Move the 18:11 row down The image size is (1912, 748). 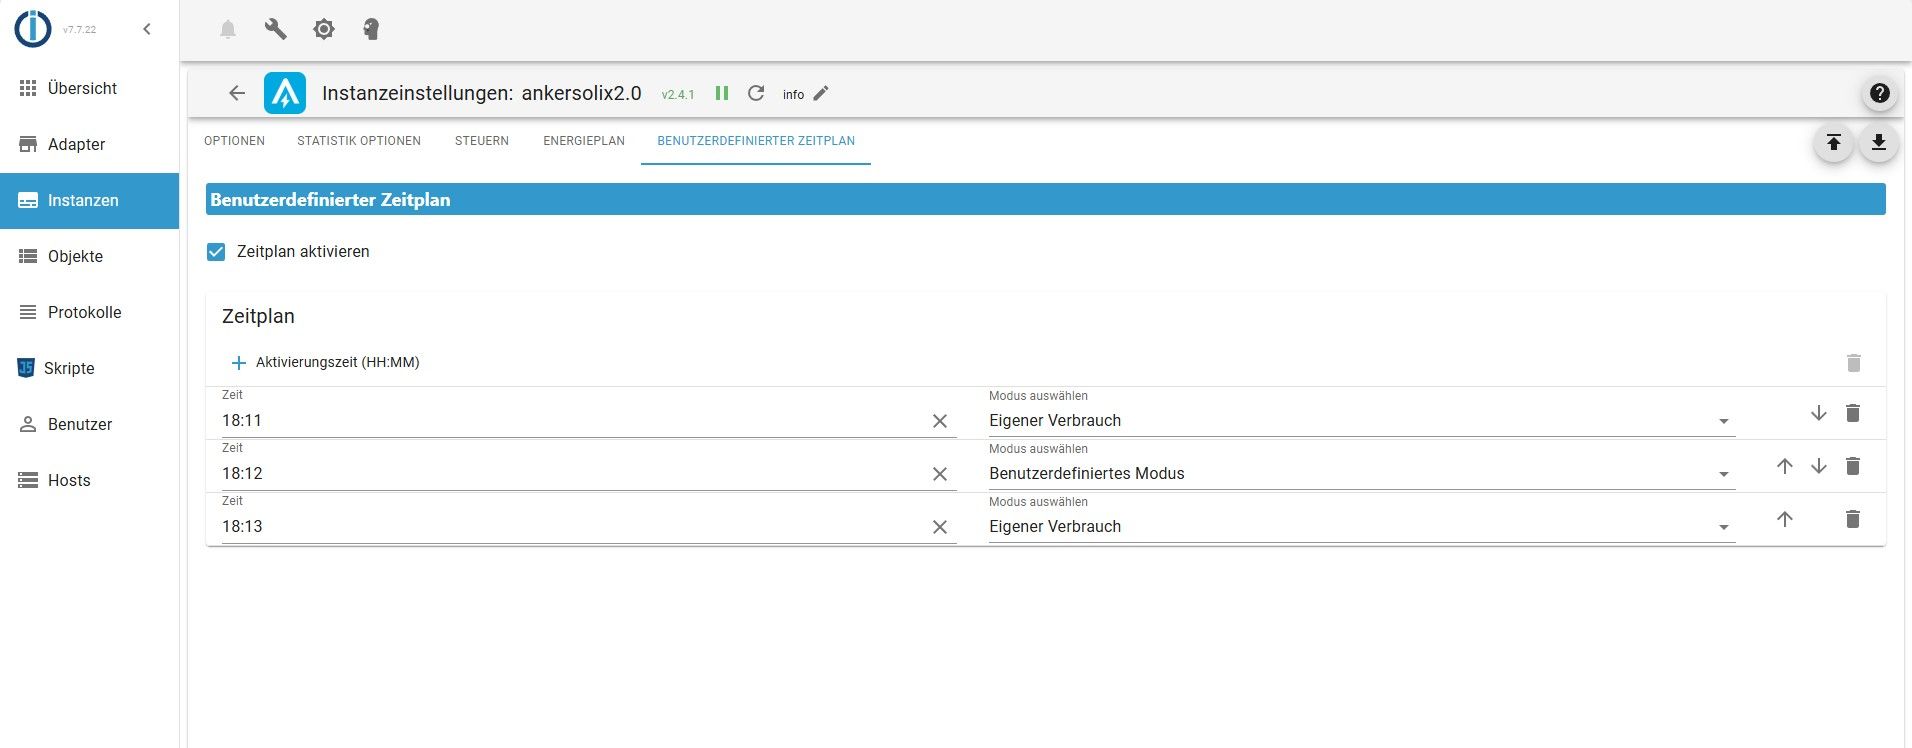pyautogui.click(x=1819, y=413)
